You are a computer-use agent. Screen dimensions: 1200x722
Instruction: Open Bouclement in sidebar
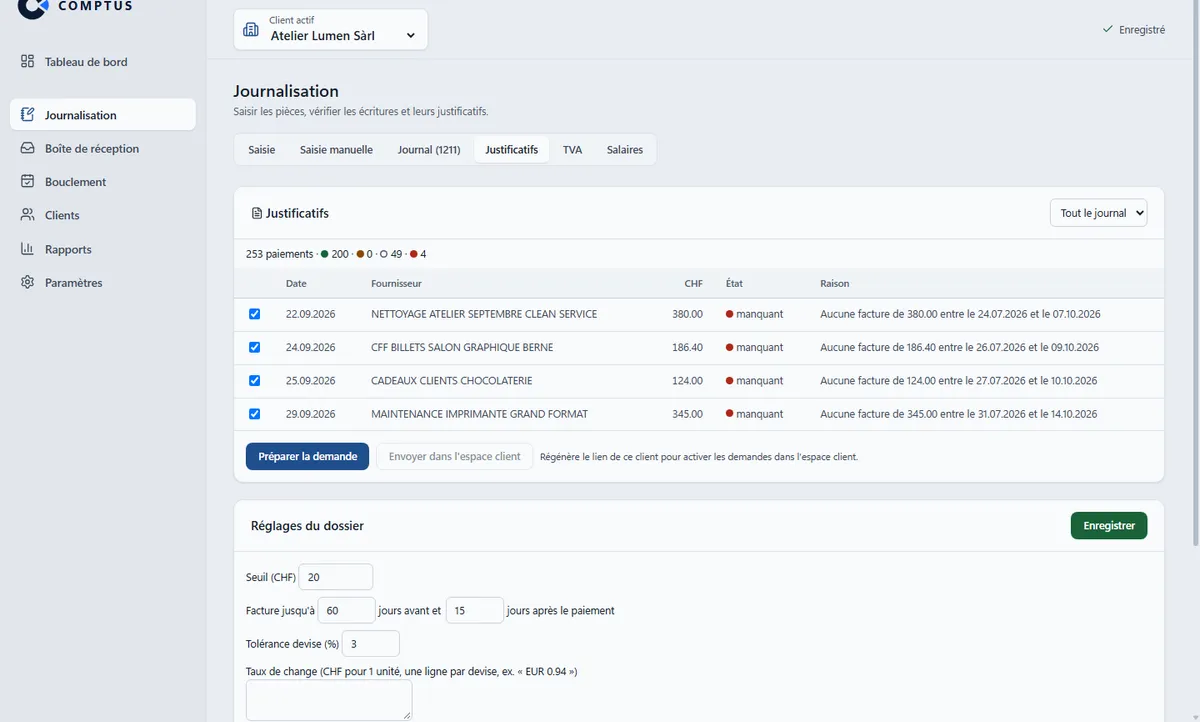pyautogui.click(x=103, y=182)
